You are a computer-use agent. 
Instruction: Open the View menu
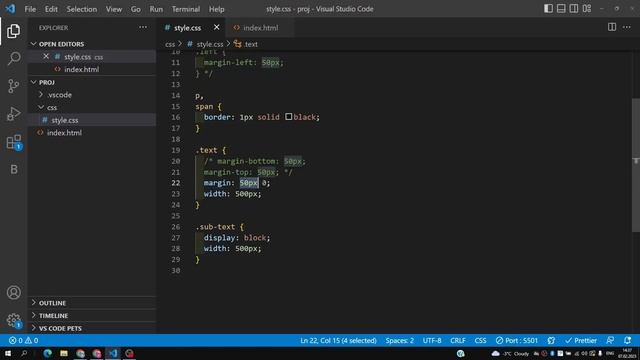(x=114, y=9)
